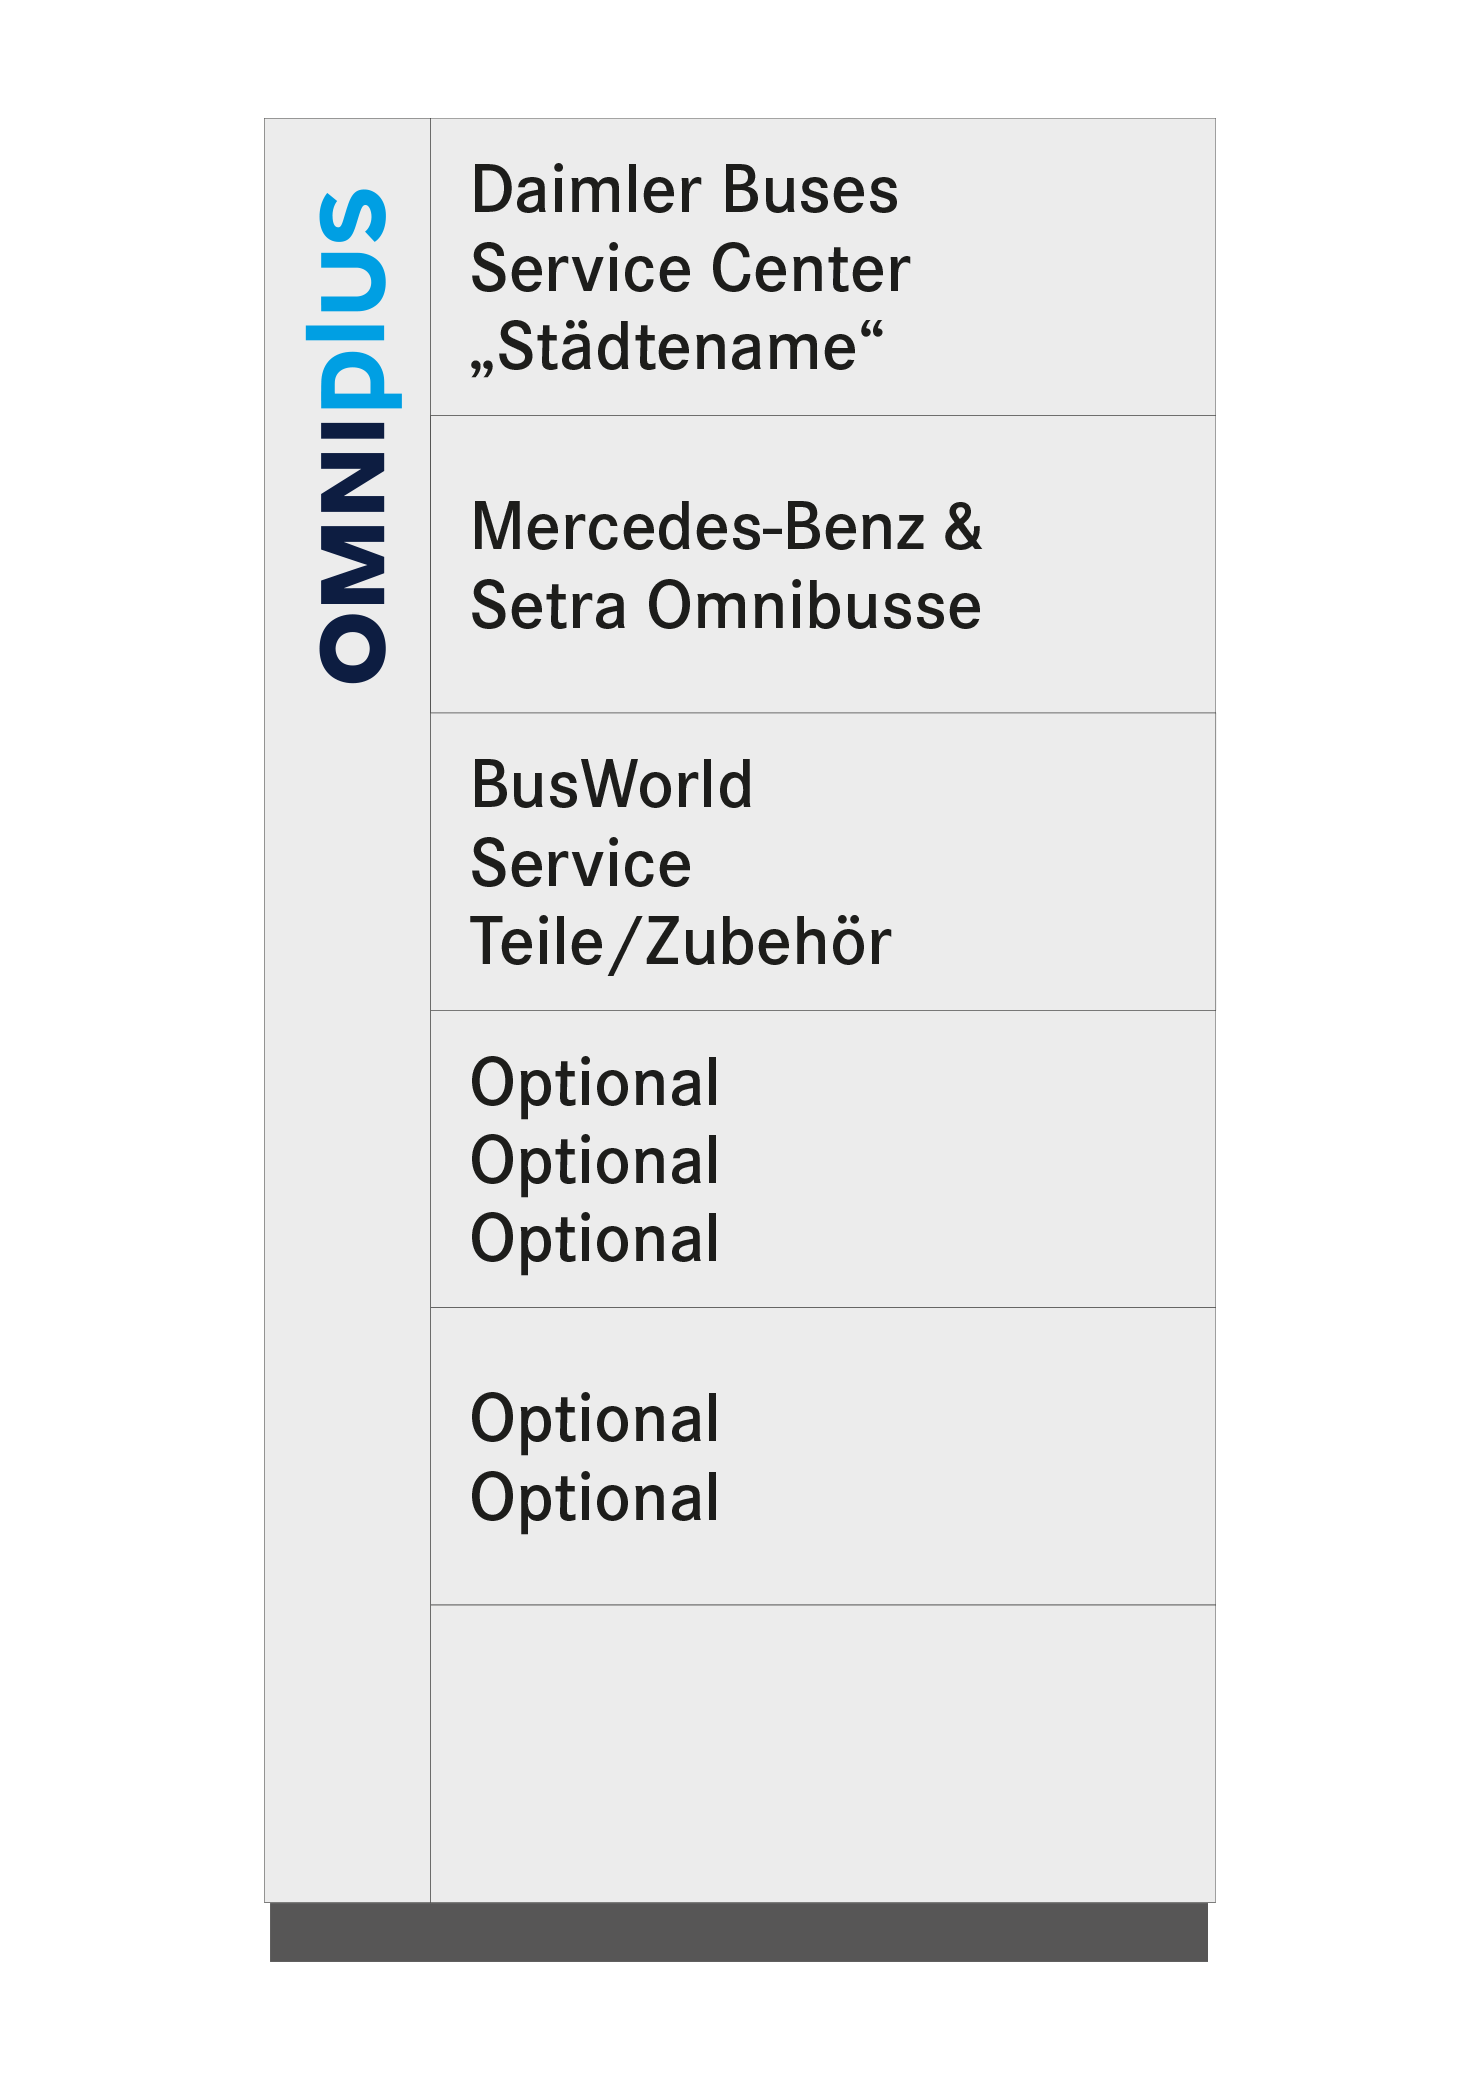Click first Optional in the three-line panel
This screenshot has width=1480, height=2080.
coord(595,1084)
